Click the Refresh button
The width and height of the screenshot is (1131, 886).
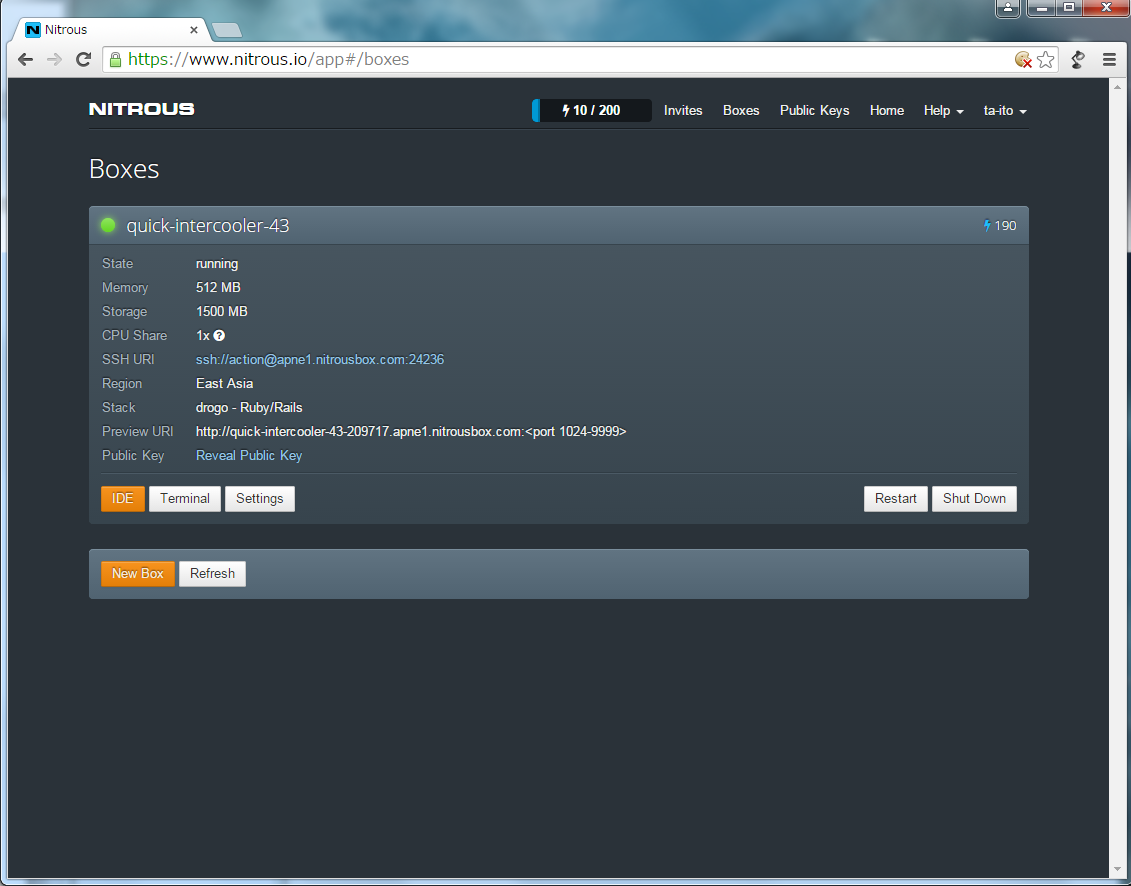[212, 574]
